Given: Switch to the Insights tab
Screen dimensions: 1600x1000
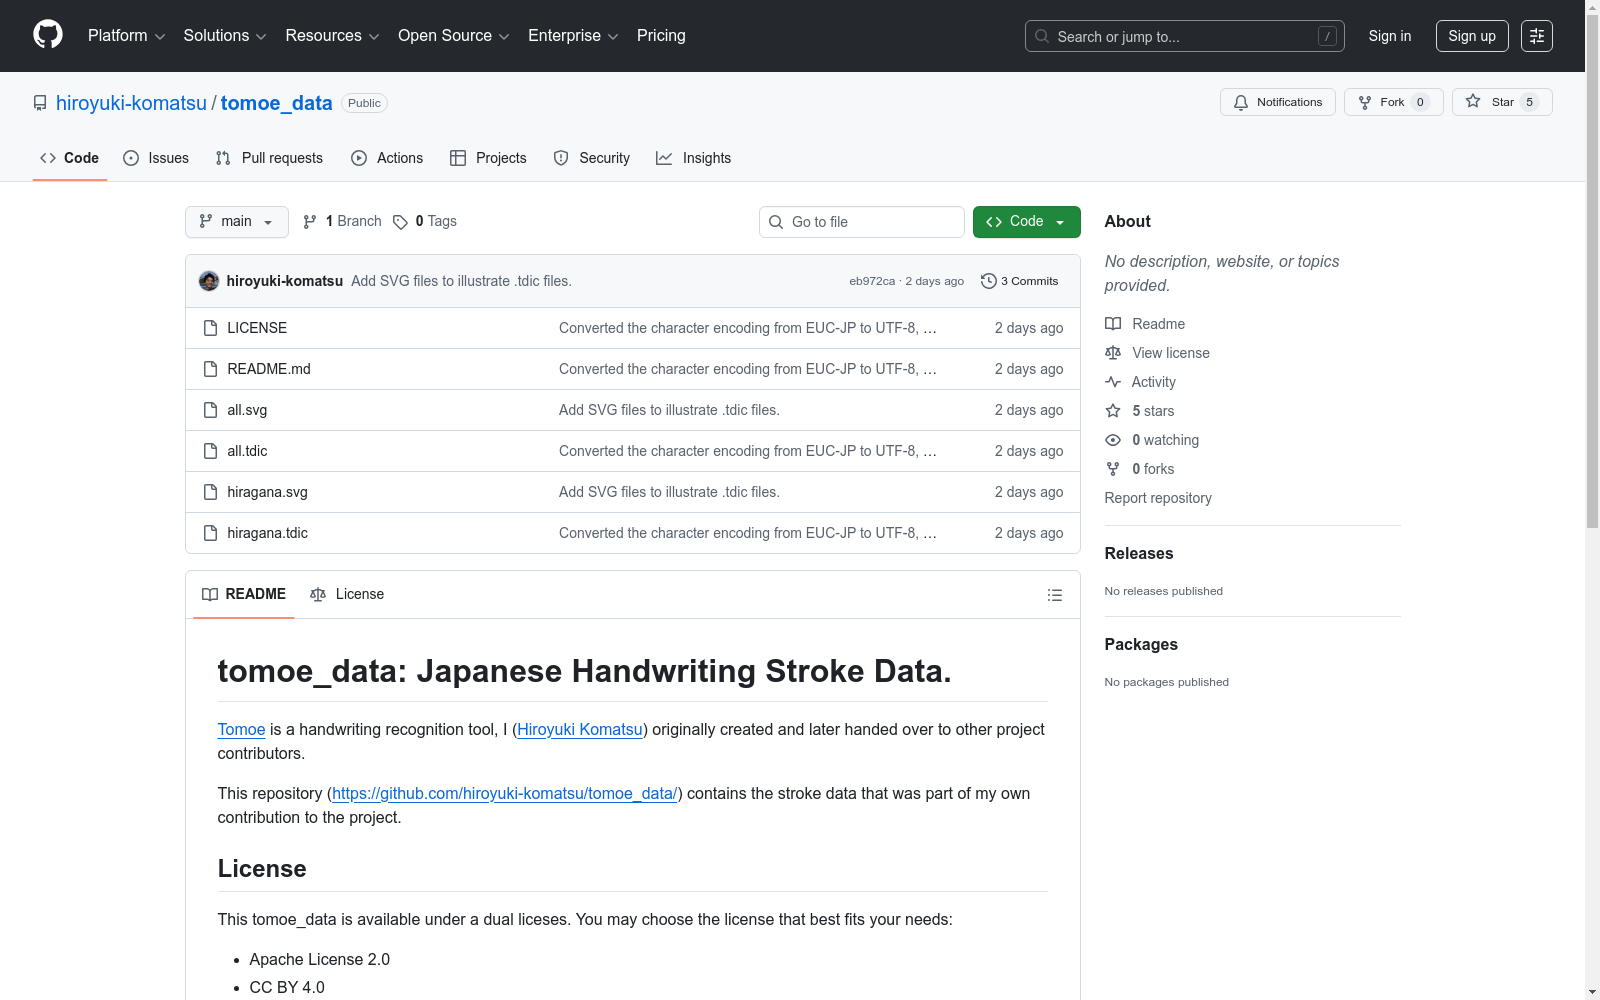Looking at the screenshot, I should click(693, 158).
